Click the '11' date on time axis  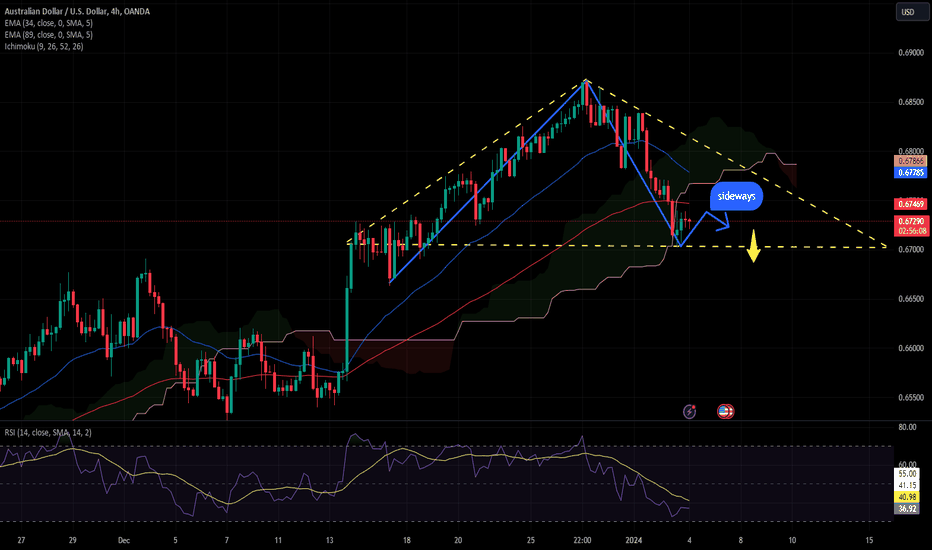(278, 540)
